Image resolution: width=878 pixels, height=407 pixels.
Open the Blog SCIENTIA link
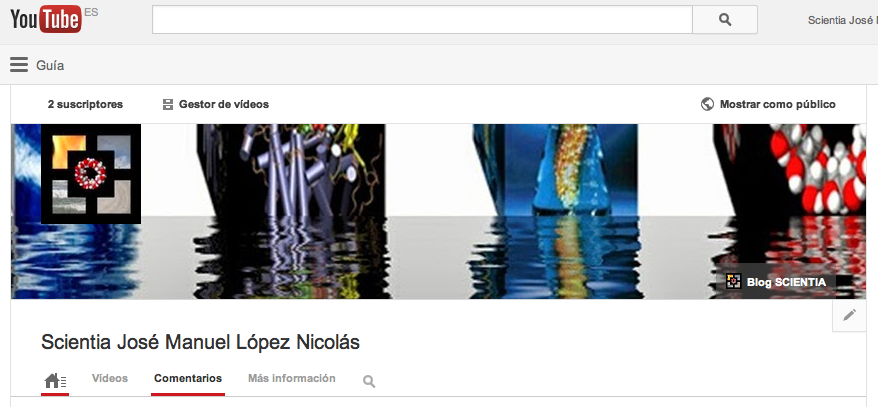pos(786,282)
